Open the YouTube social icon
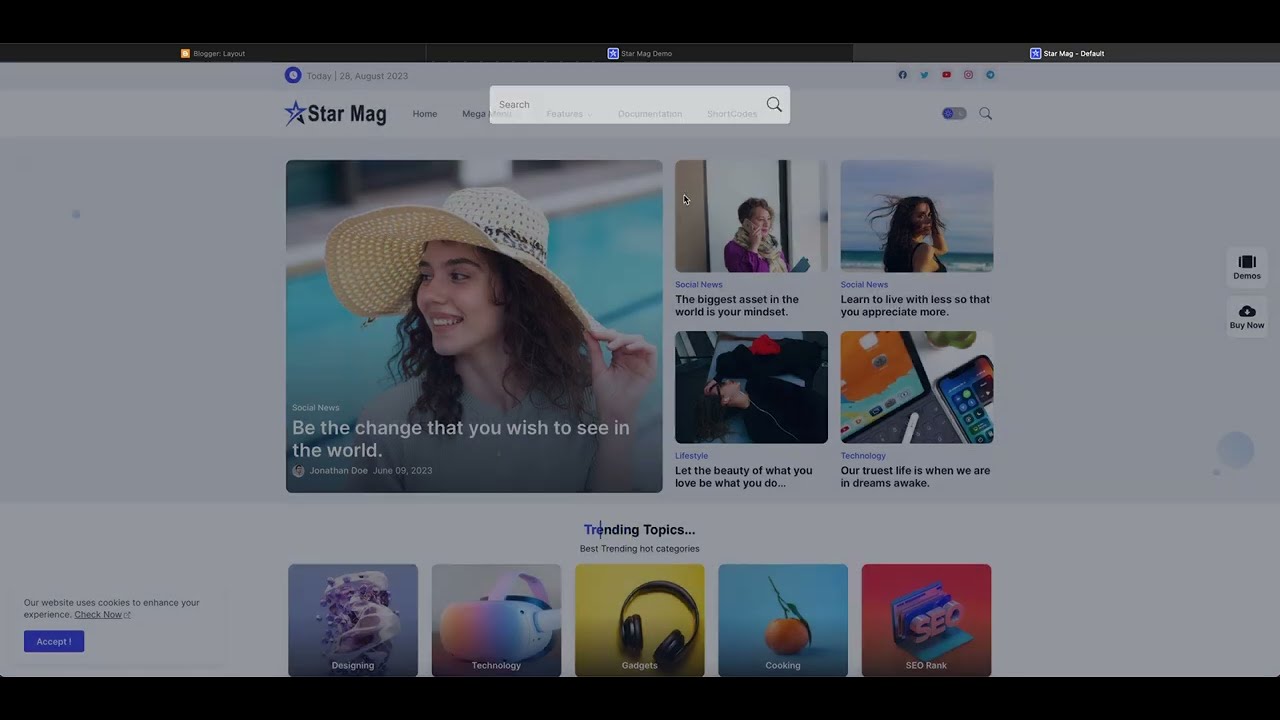The height and width of the screenshot is (720, 1280). (946, 75)
